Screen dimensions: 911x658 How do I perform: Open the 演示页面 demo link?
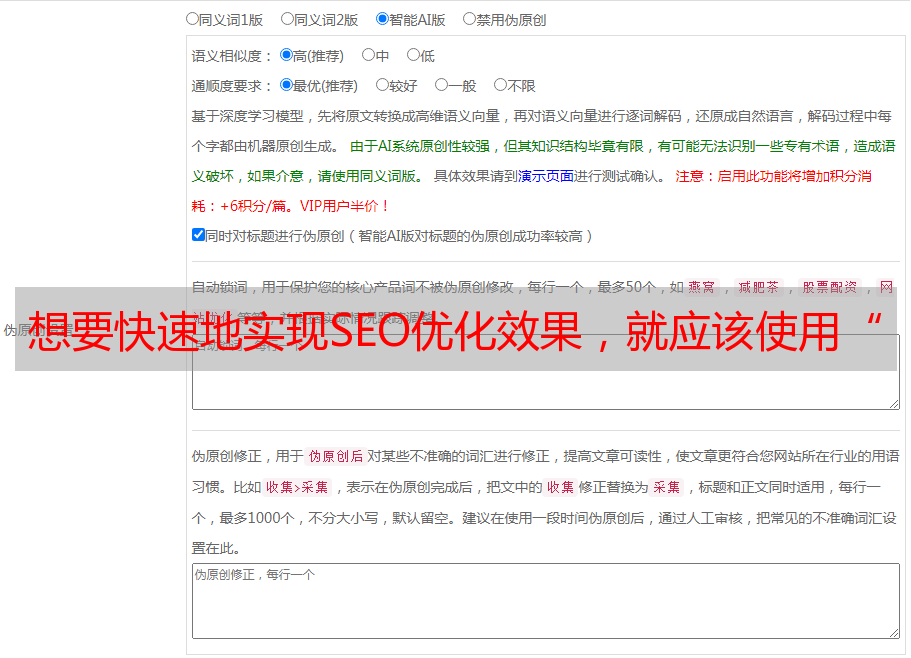click(x=545, y=176)
